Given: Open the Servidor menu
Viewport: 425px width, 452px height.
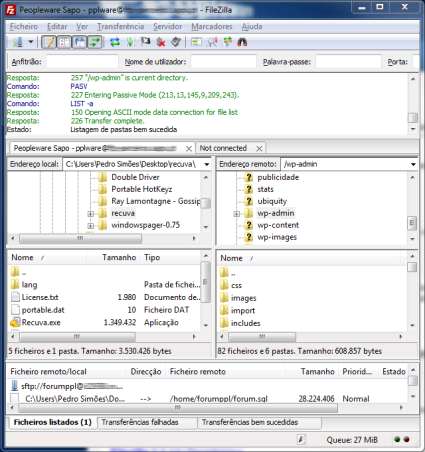Looking at the screenshot, I should coord(168,26).
